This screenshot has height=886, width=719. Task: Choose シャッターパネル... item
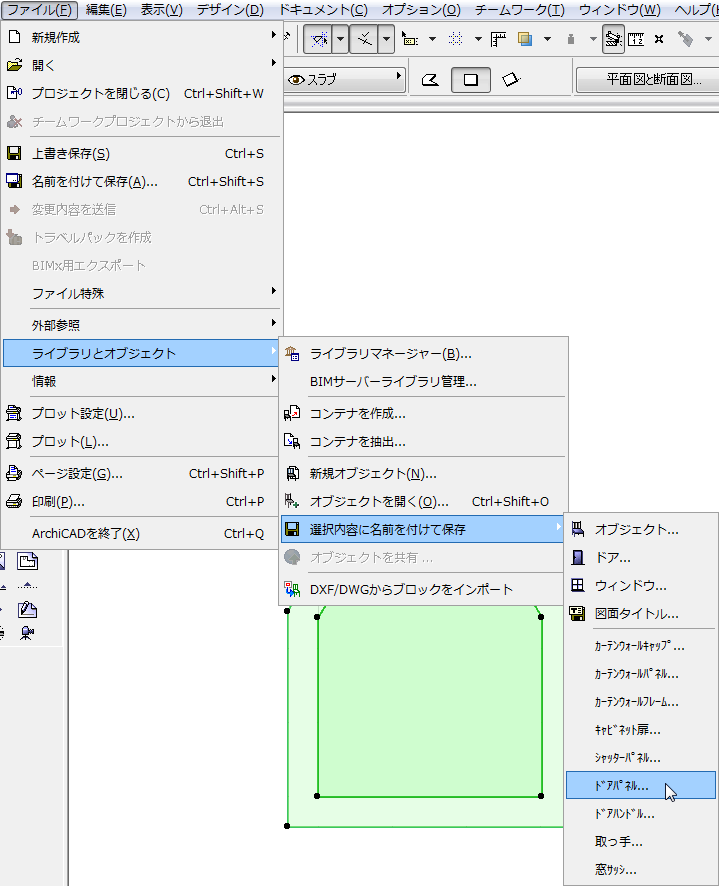pyautogui.click(x=641, y=758)
